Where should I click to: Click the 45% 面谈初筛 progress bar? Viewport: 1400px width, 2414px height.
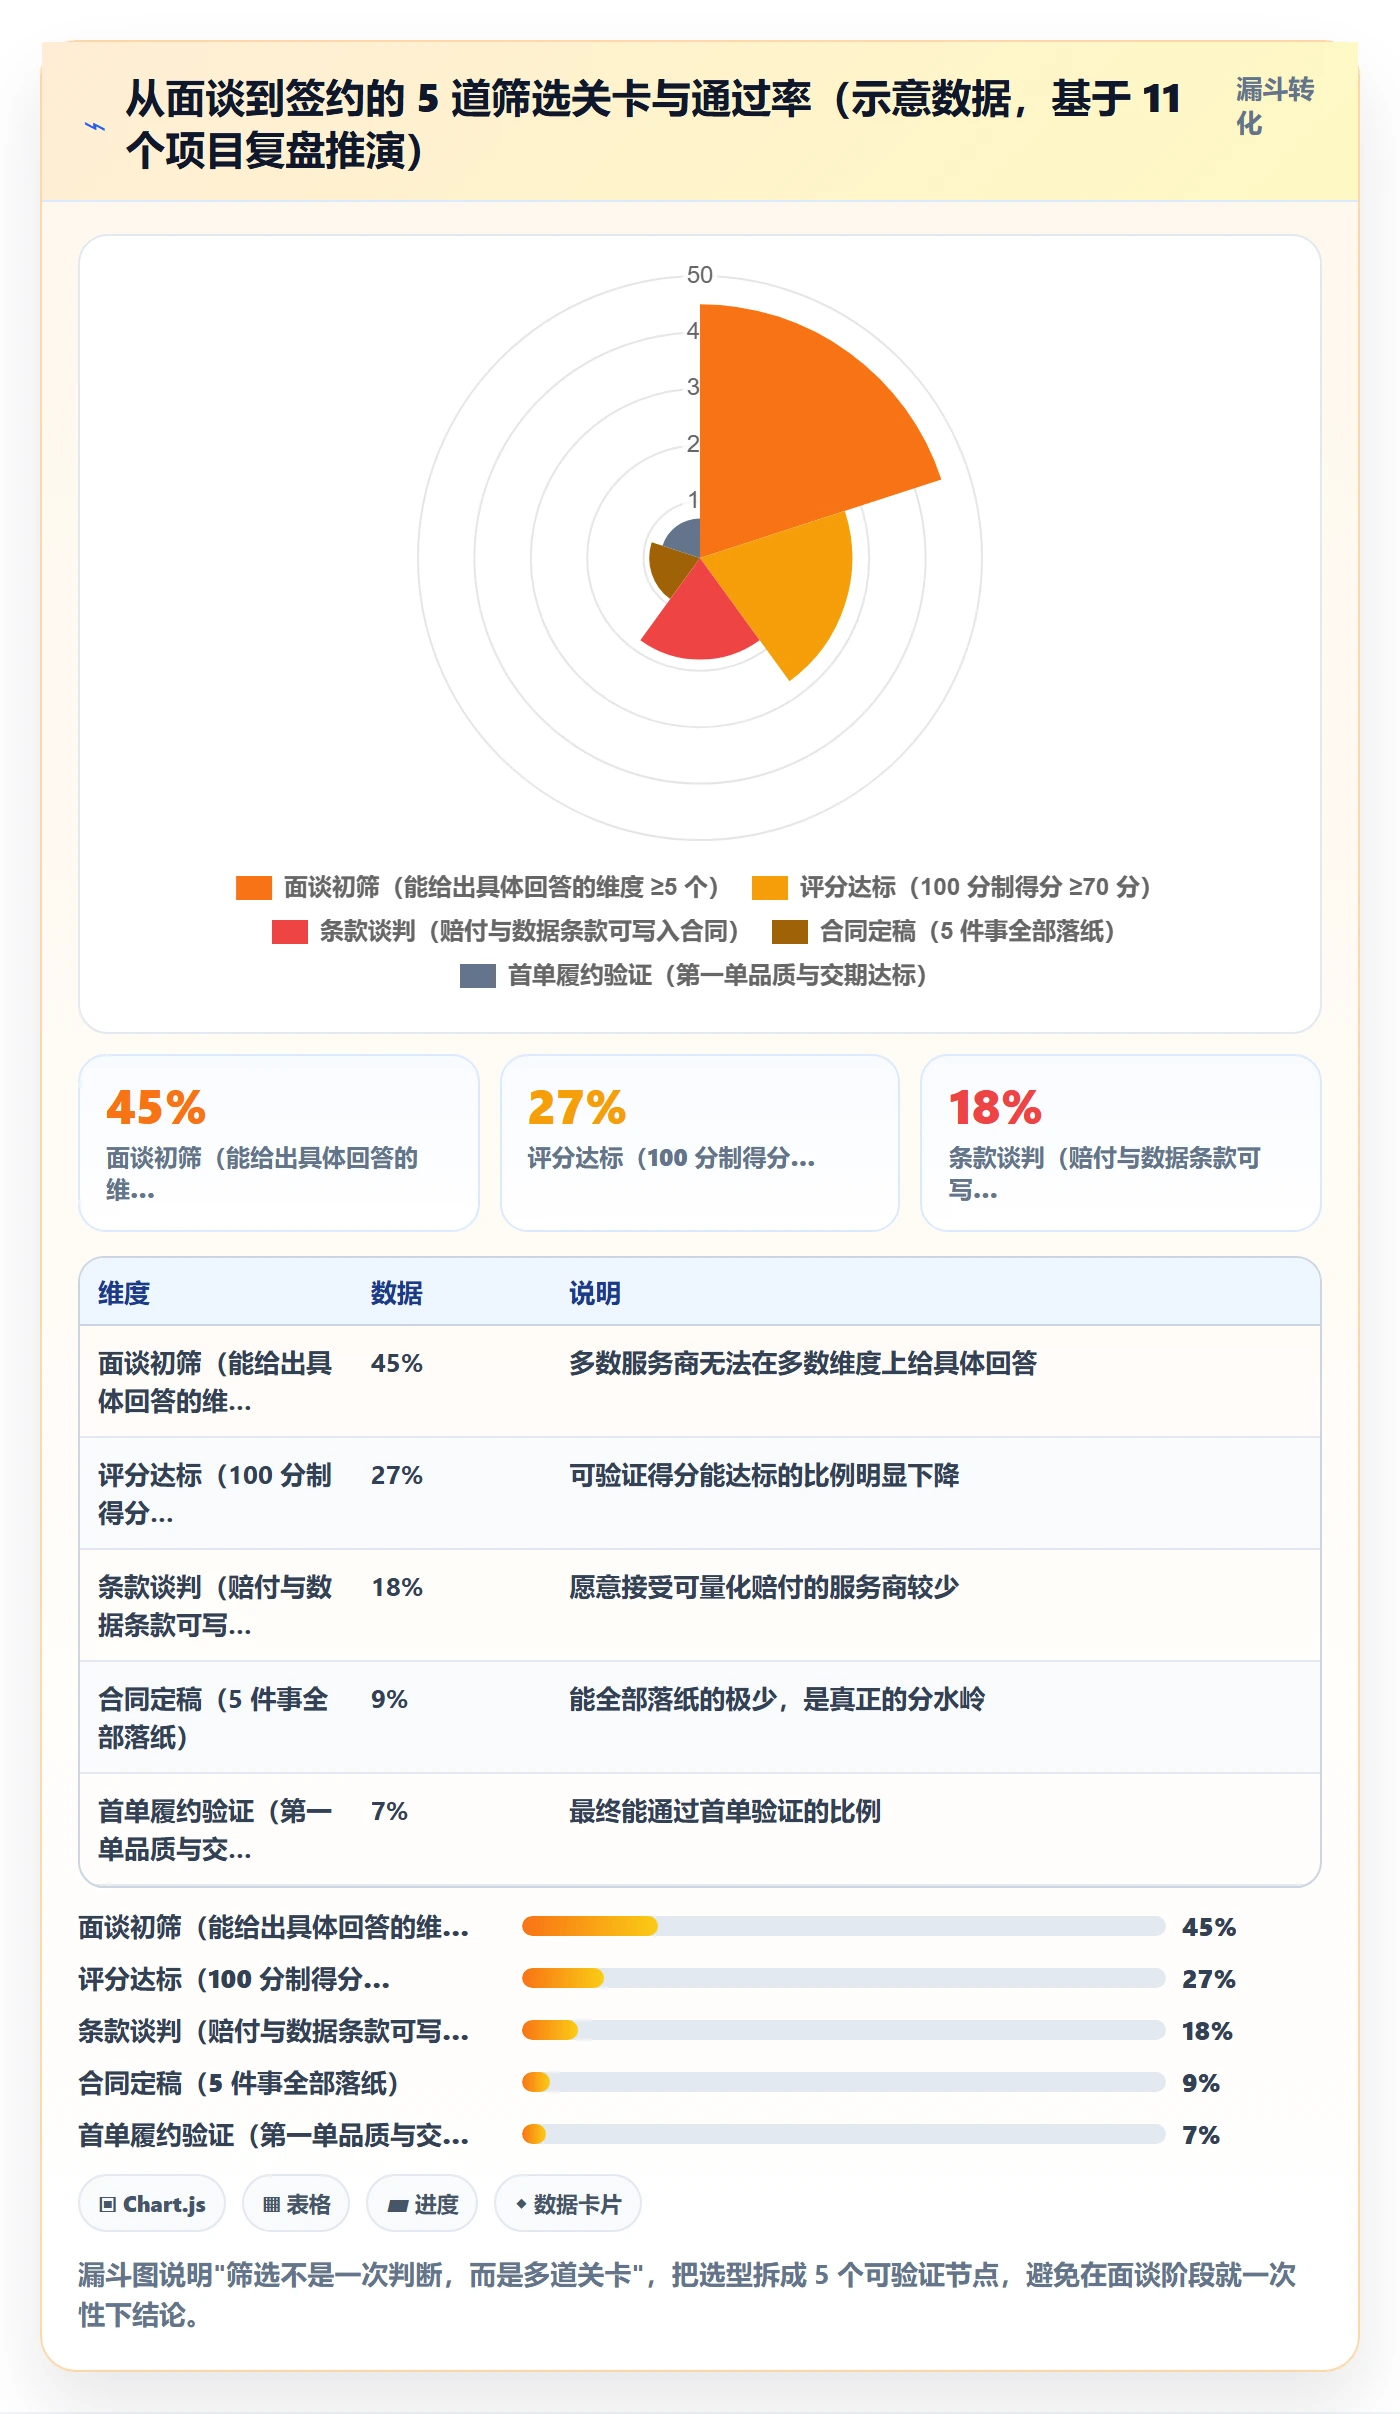[844, 1926]
